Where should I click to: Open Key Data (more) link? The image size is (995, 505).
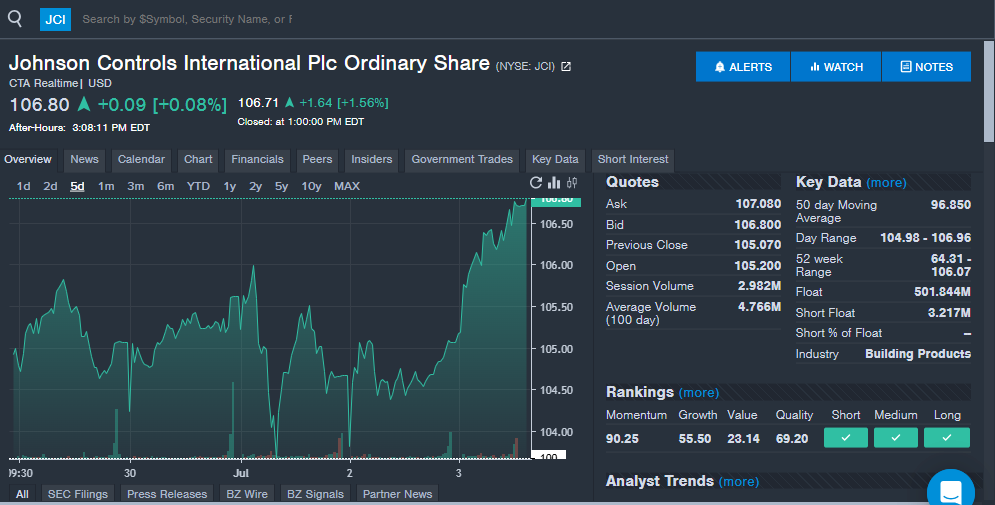pos(886,183)
